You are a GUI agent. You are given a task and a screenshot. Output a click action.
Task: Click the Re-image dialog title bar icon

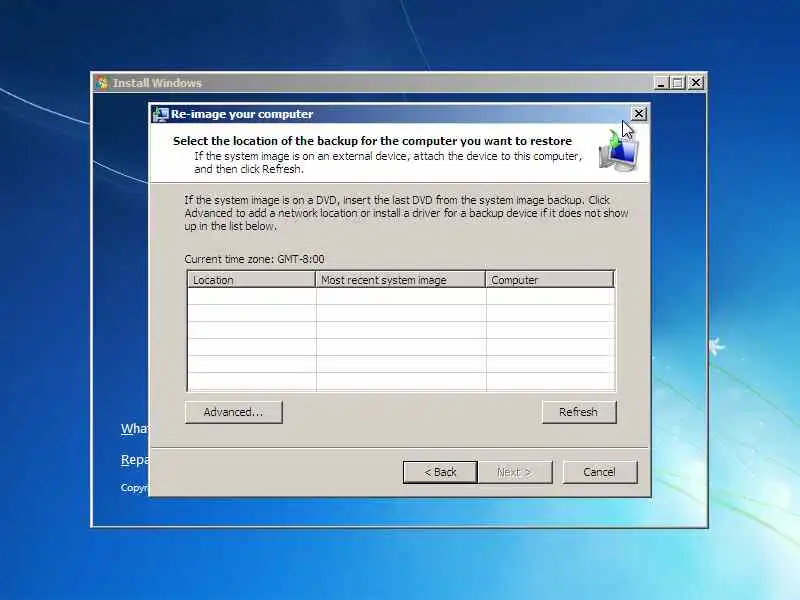coord(160,114)
